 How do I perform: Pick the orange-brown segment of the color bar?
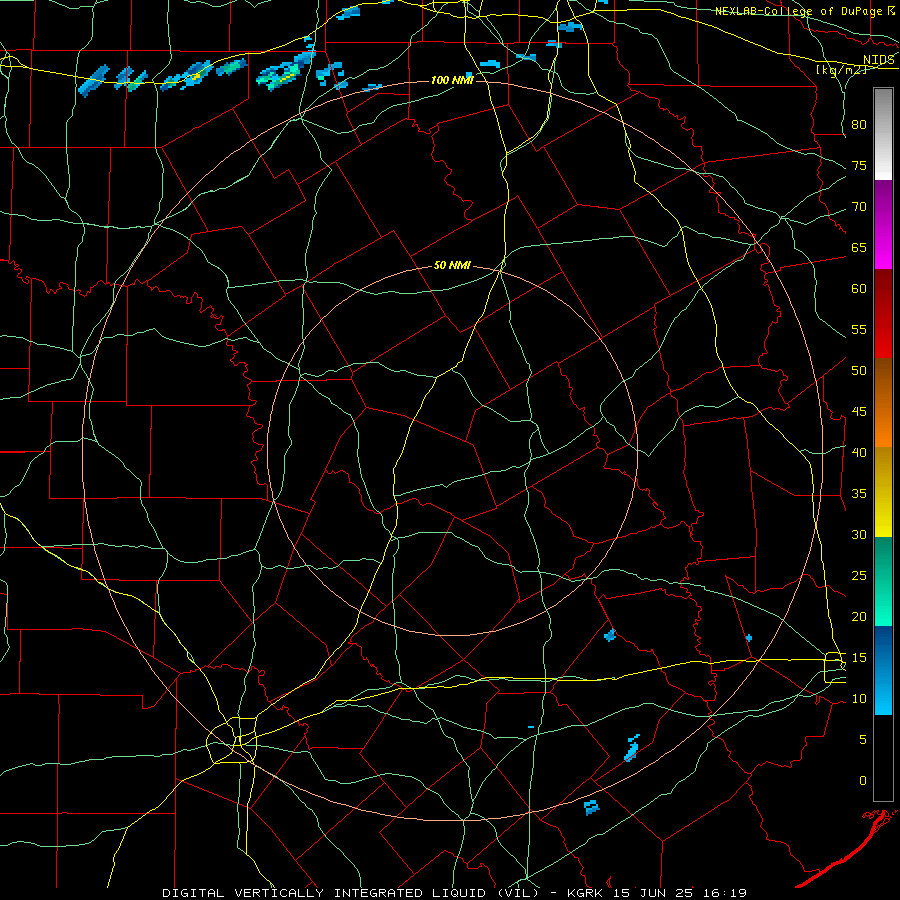point(883,402)
